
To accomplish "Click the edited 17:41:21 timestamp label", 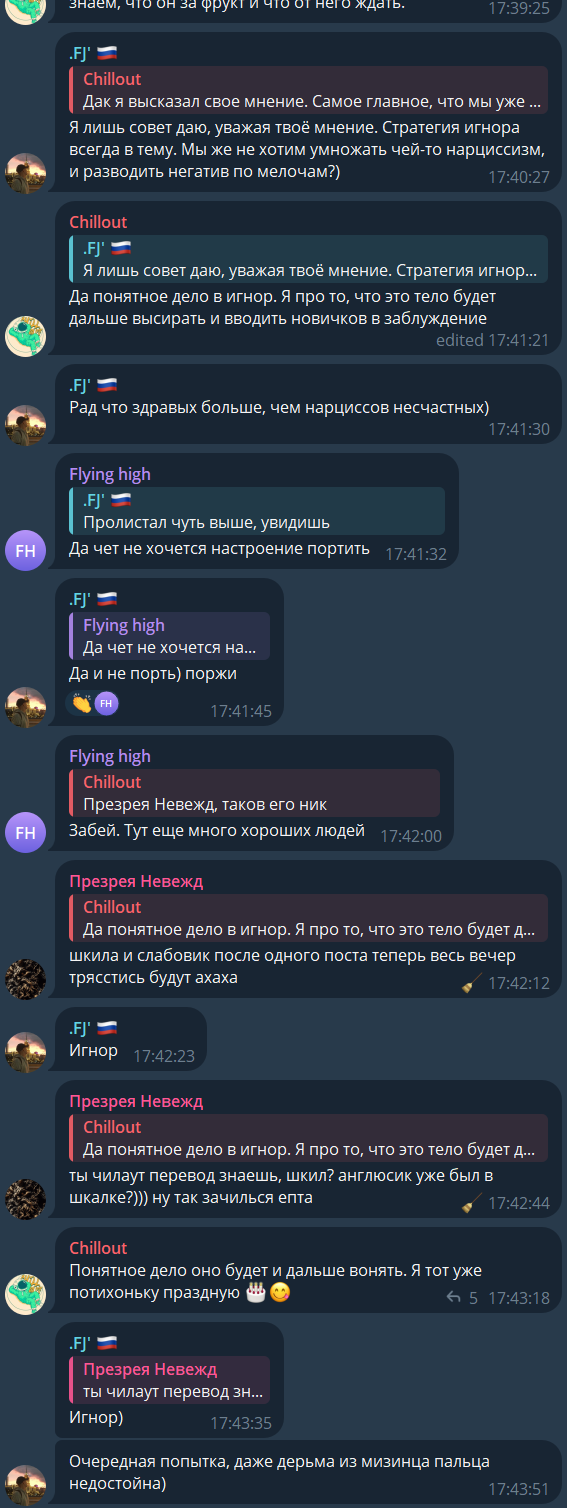I will [x=492, y=340].
